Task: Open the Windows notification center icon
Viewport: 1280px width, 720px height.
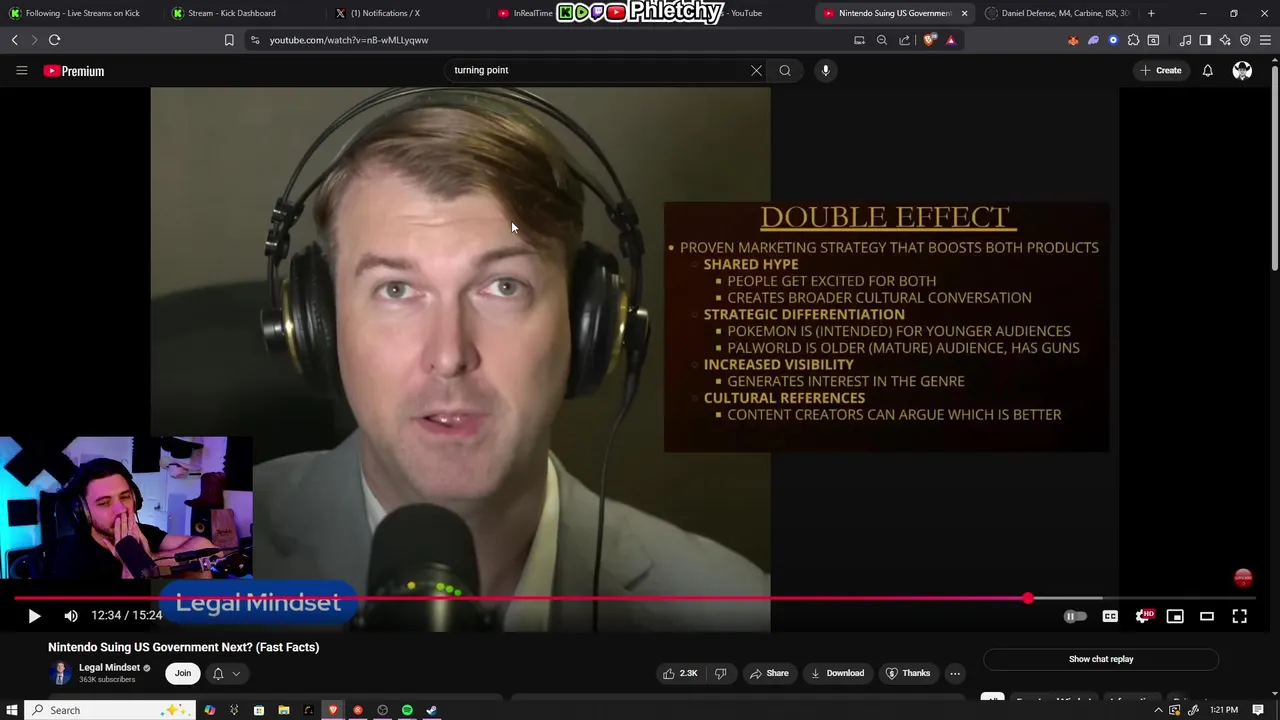Action: pos(1258,710)
